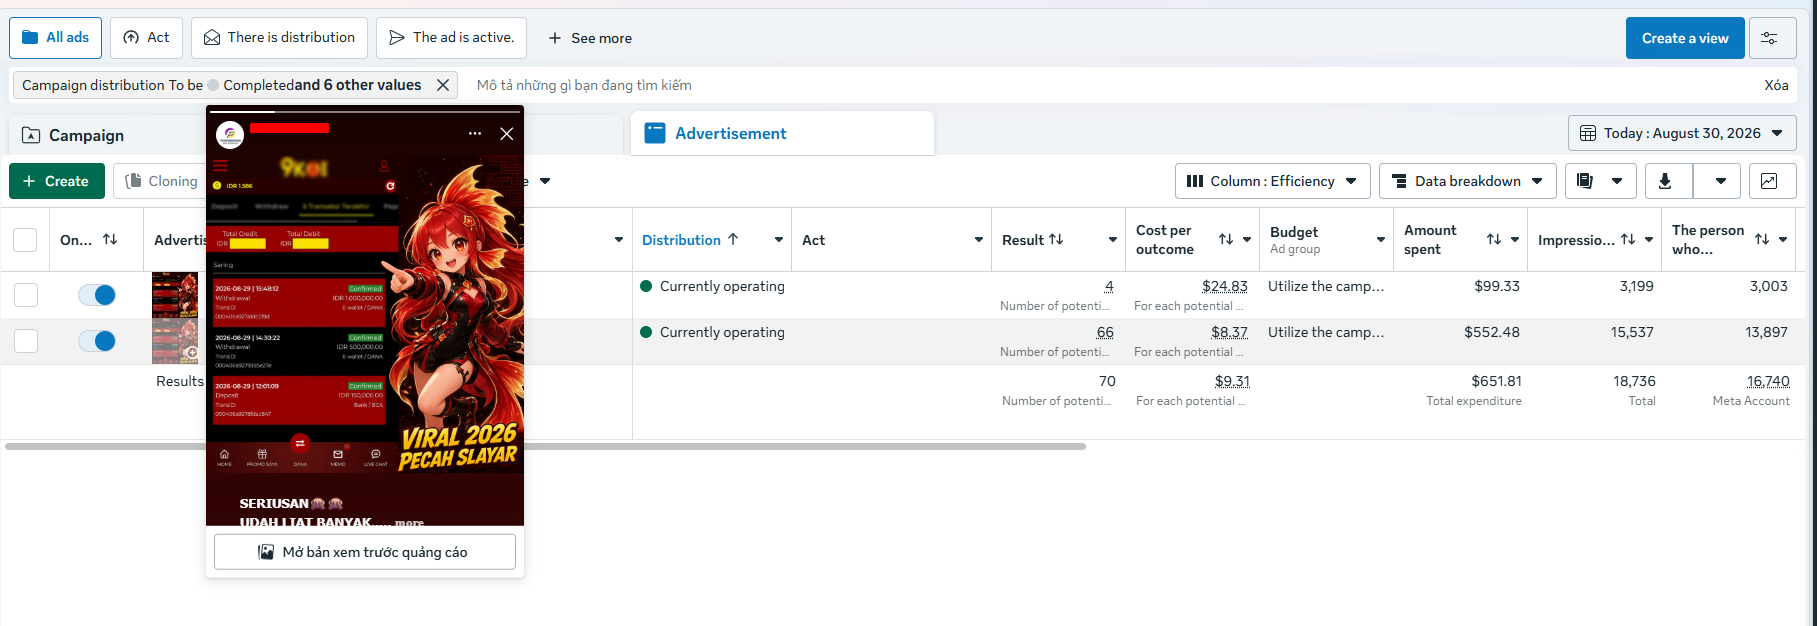The width and height of the screenshot is (1817, 626).
Task: Toggle off the ad with 3,199 impressions
Action: pyautogui.click(x=97, y=295)
